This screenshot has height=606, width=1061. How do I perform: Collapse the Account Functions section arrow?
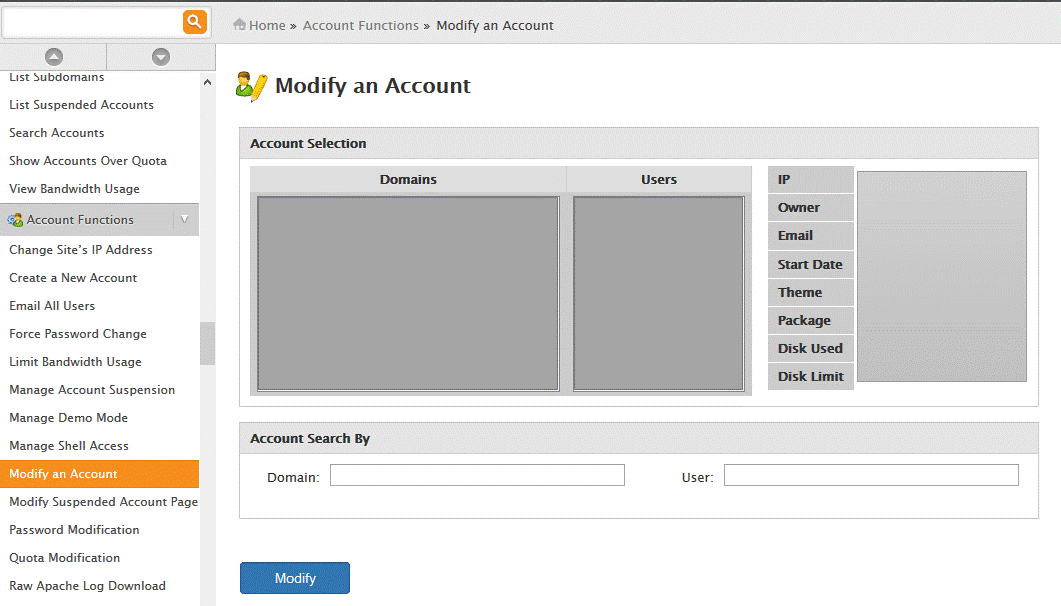[184, 219]
